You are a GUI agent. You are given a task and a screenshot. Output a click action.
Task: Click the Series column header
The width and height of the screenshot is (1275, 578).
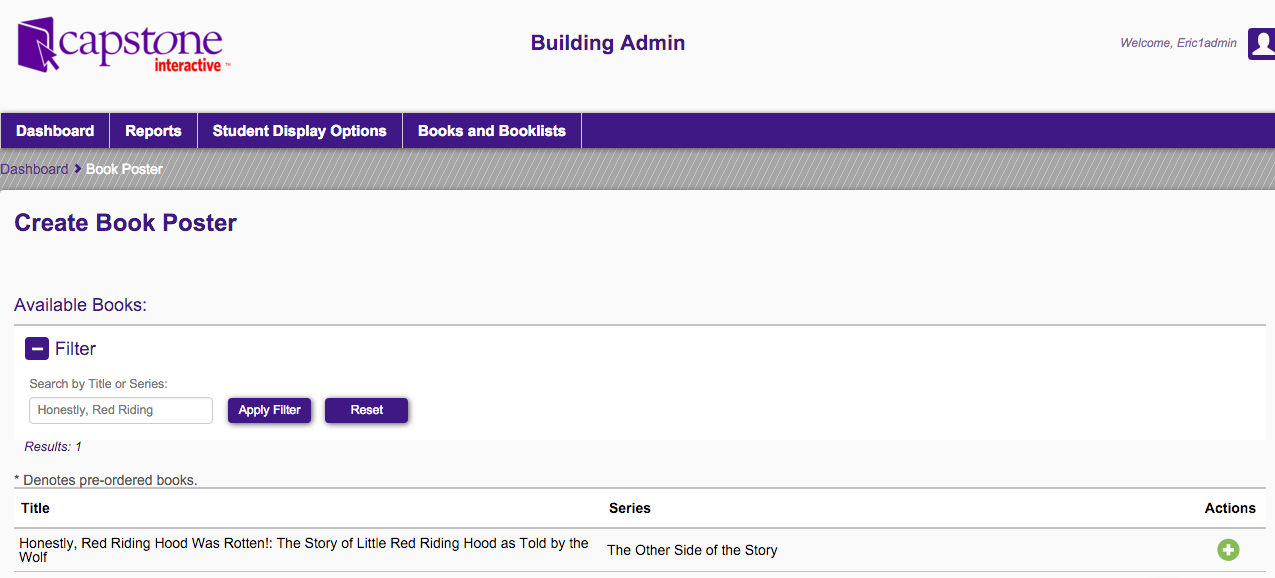[x=629, y=508]
